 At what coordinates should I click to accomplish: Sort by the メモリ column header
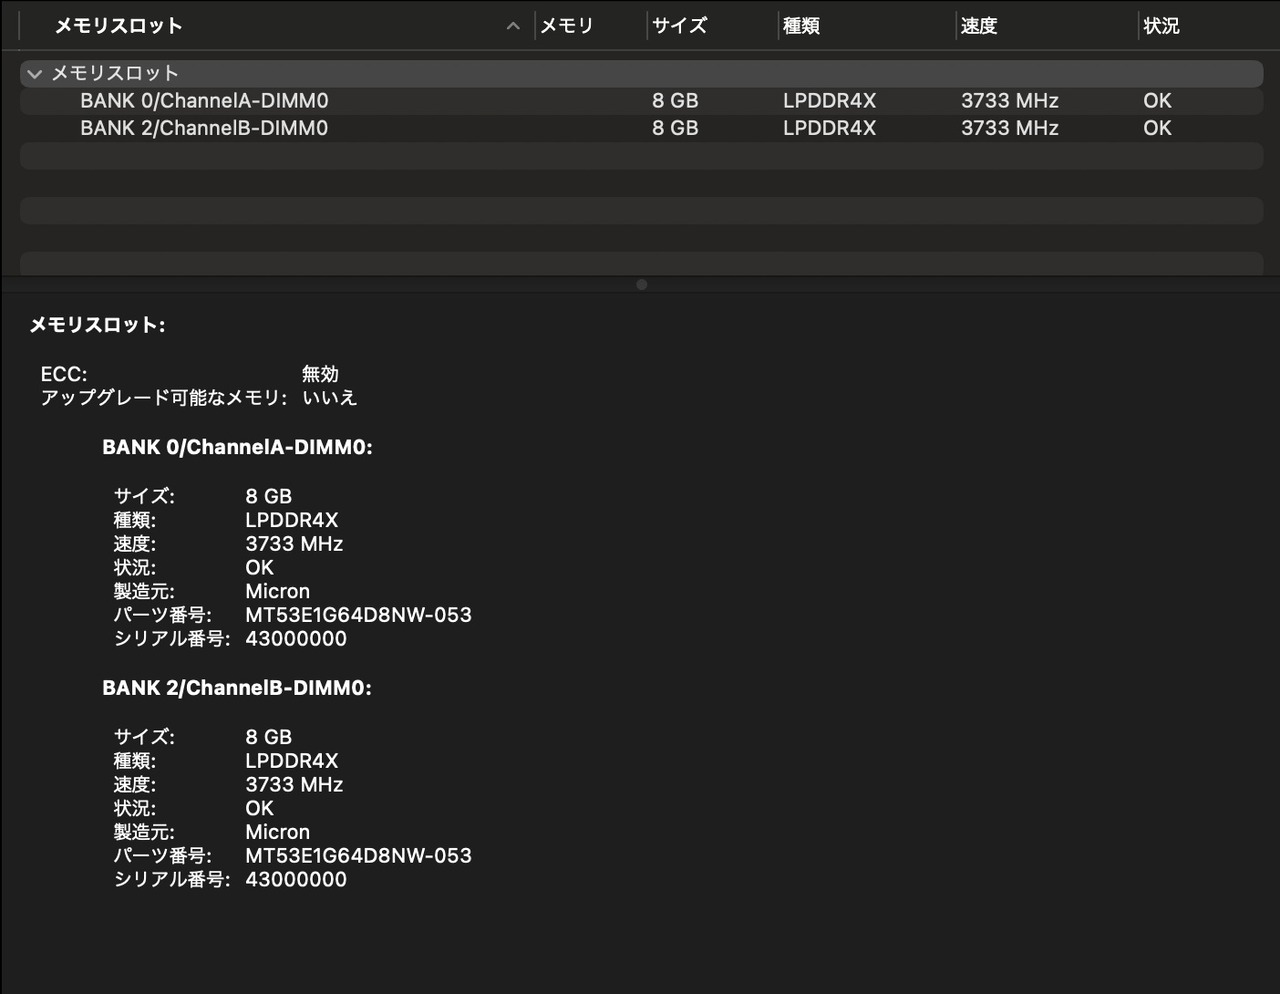pyautogui.click(x=567, y=26)
